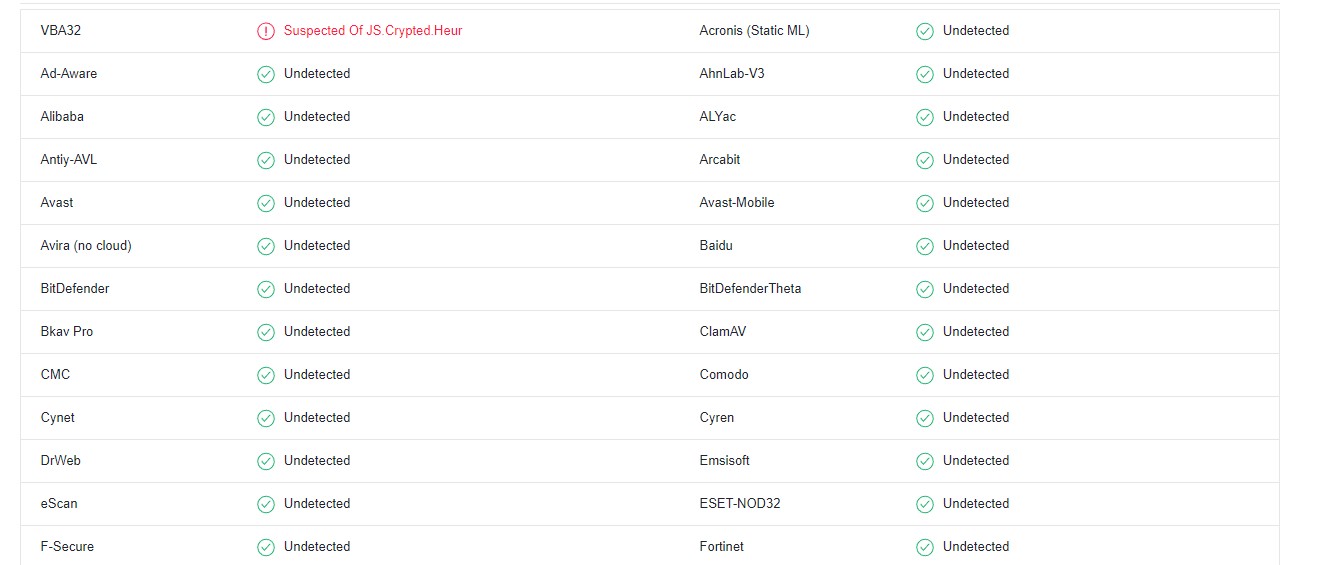This screenshot has width=1328, height=565.
Task: Select the check icon beside Baidu
Action: pos(925,246)
